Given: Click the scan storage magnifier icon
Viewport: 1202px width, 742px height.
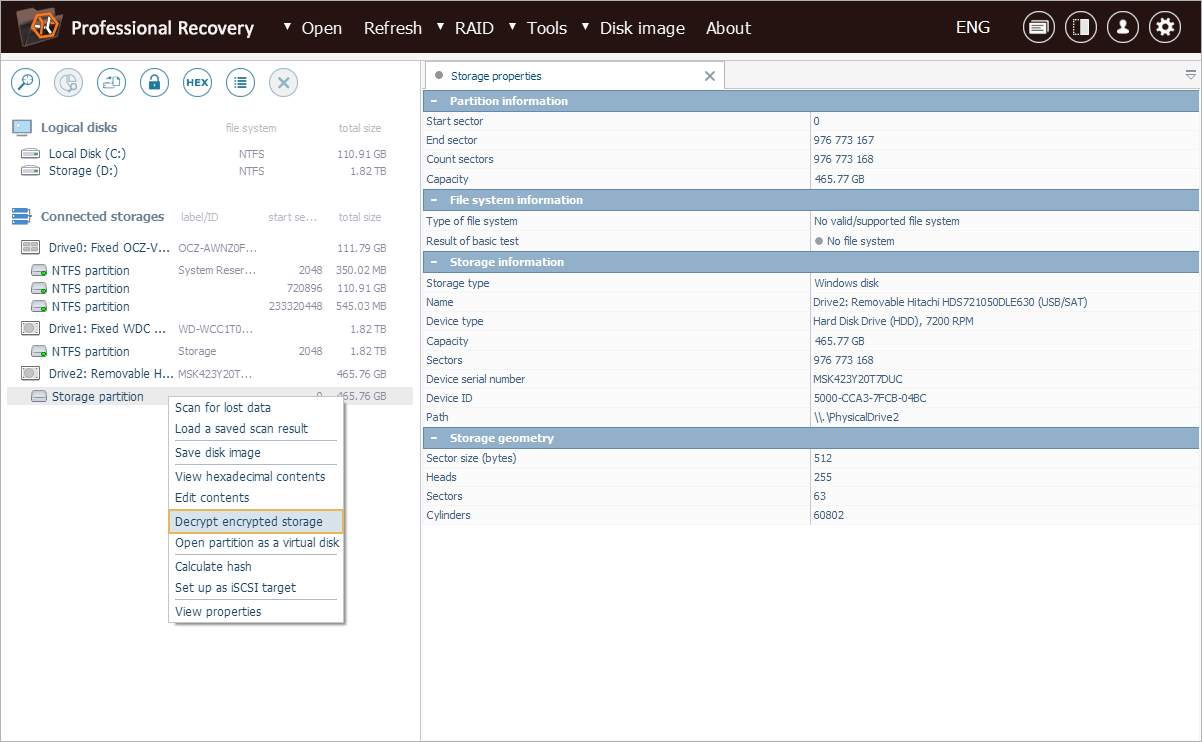Looking at the screenshot, I should point(25,83).
